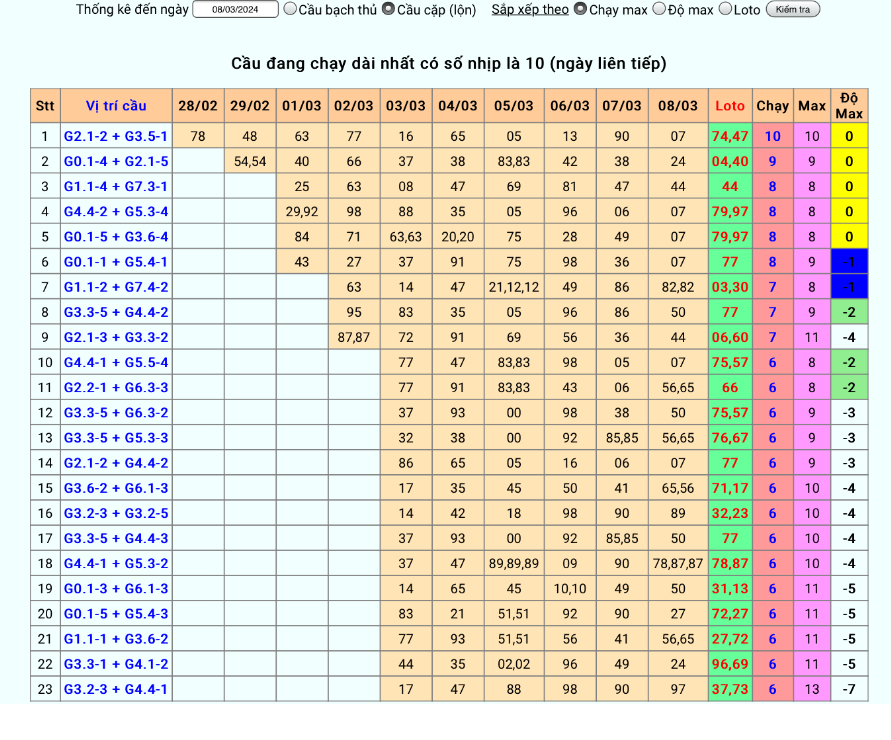Click the 'G3.2-3 + G4.4-1' link in the last row
This screenshot has height=740, width=891.
(x=116, y=689)
